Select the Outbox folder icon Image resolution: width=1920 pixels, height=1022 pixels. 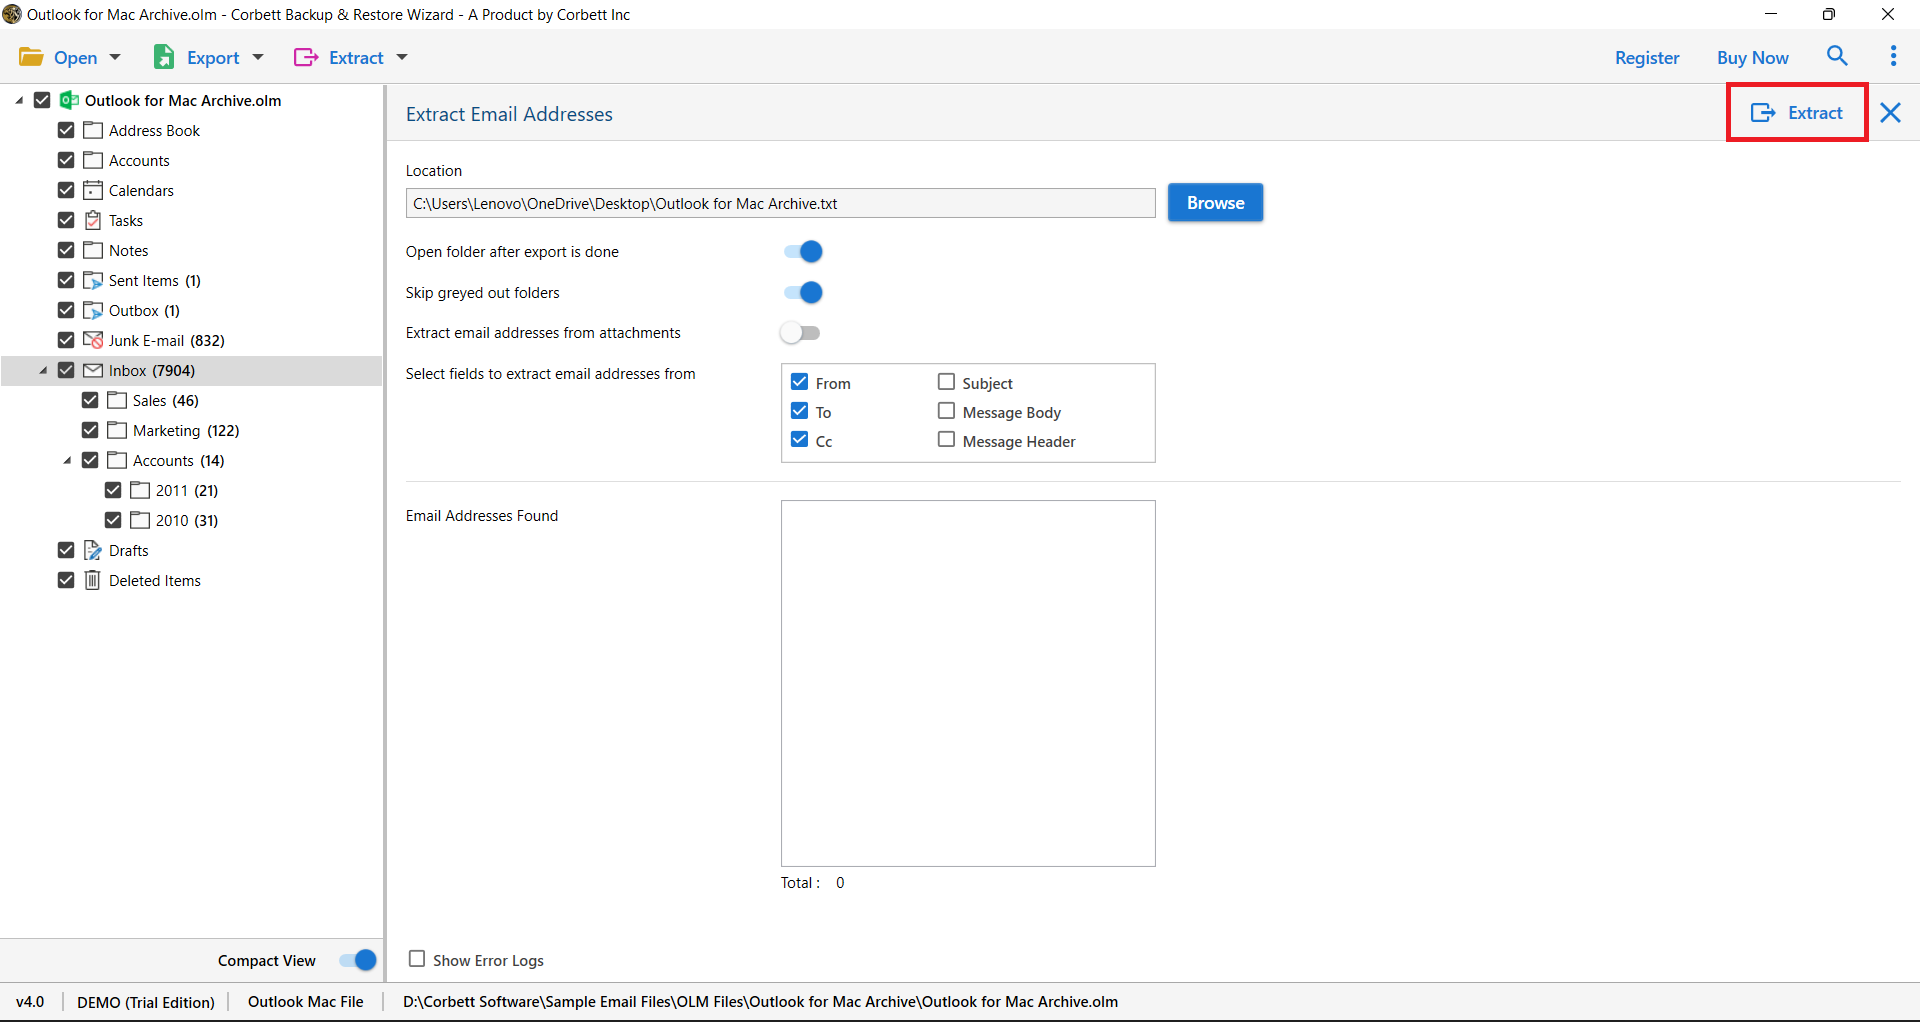coord(93,310)
